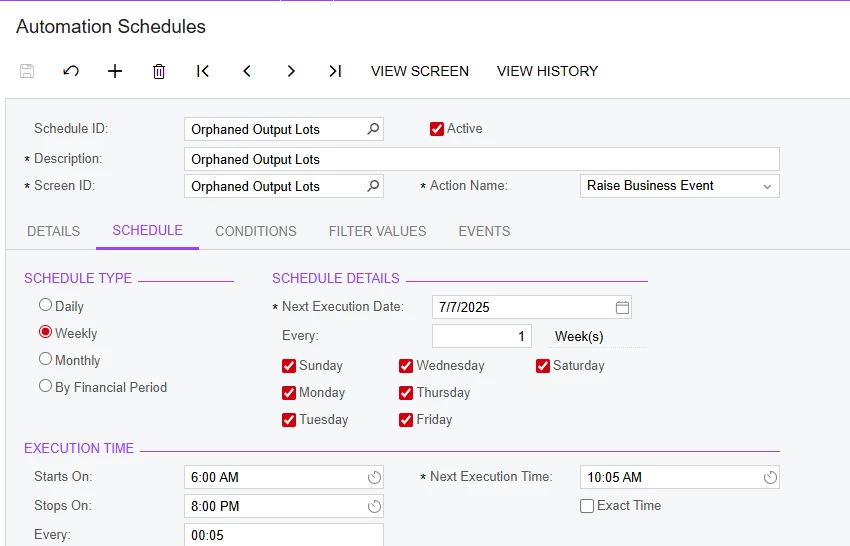Screen dimensions: 850x546
Task: Click the Next Execution Date field
Action: pyautogui.click(x=532, y=307)
